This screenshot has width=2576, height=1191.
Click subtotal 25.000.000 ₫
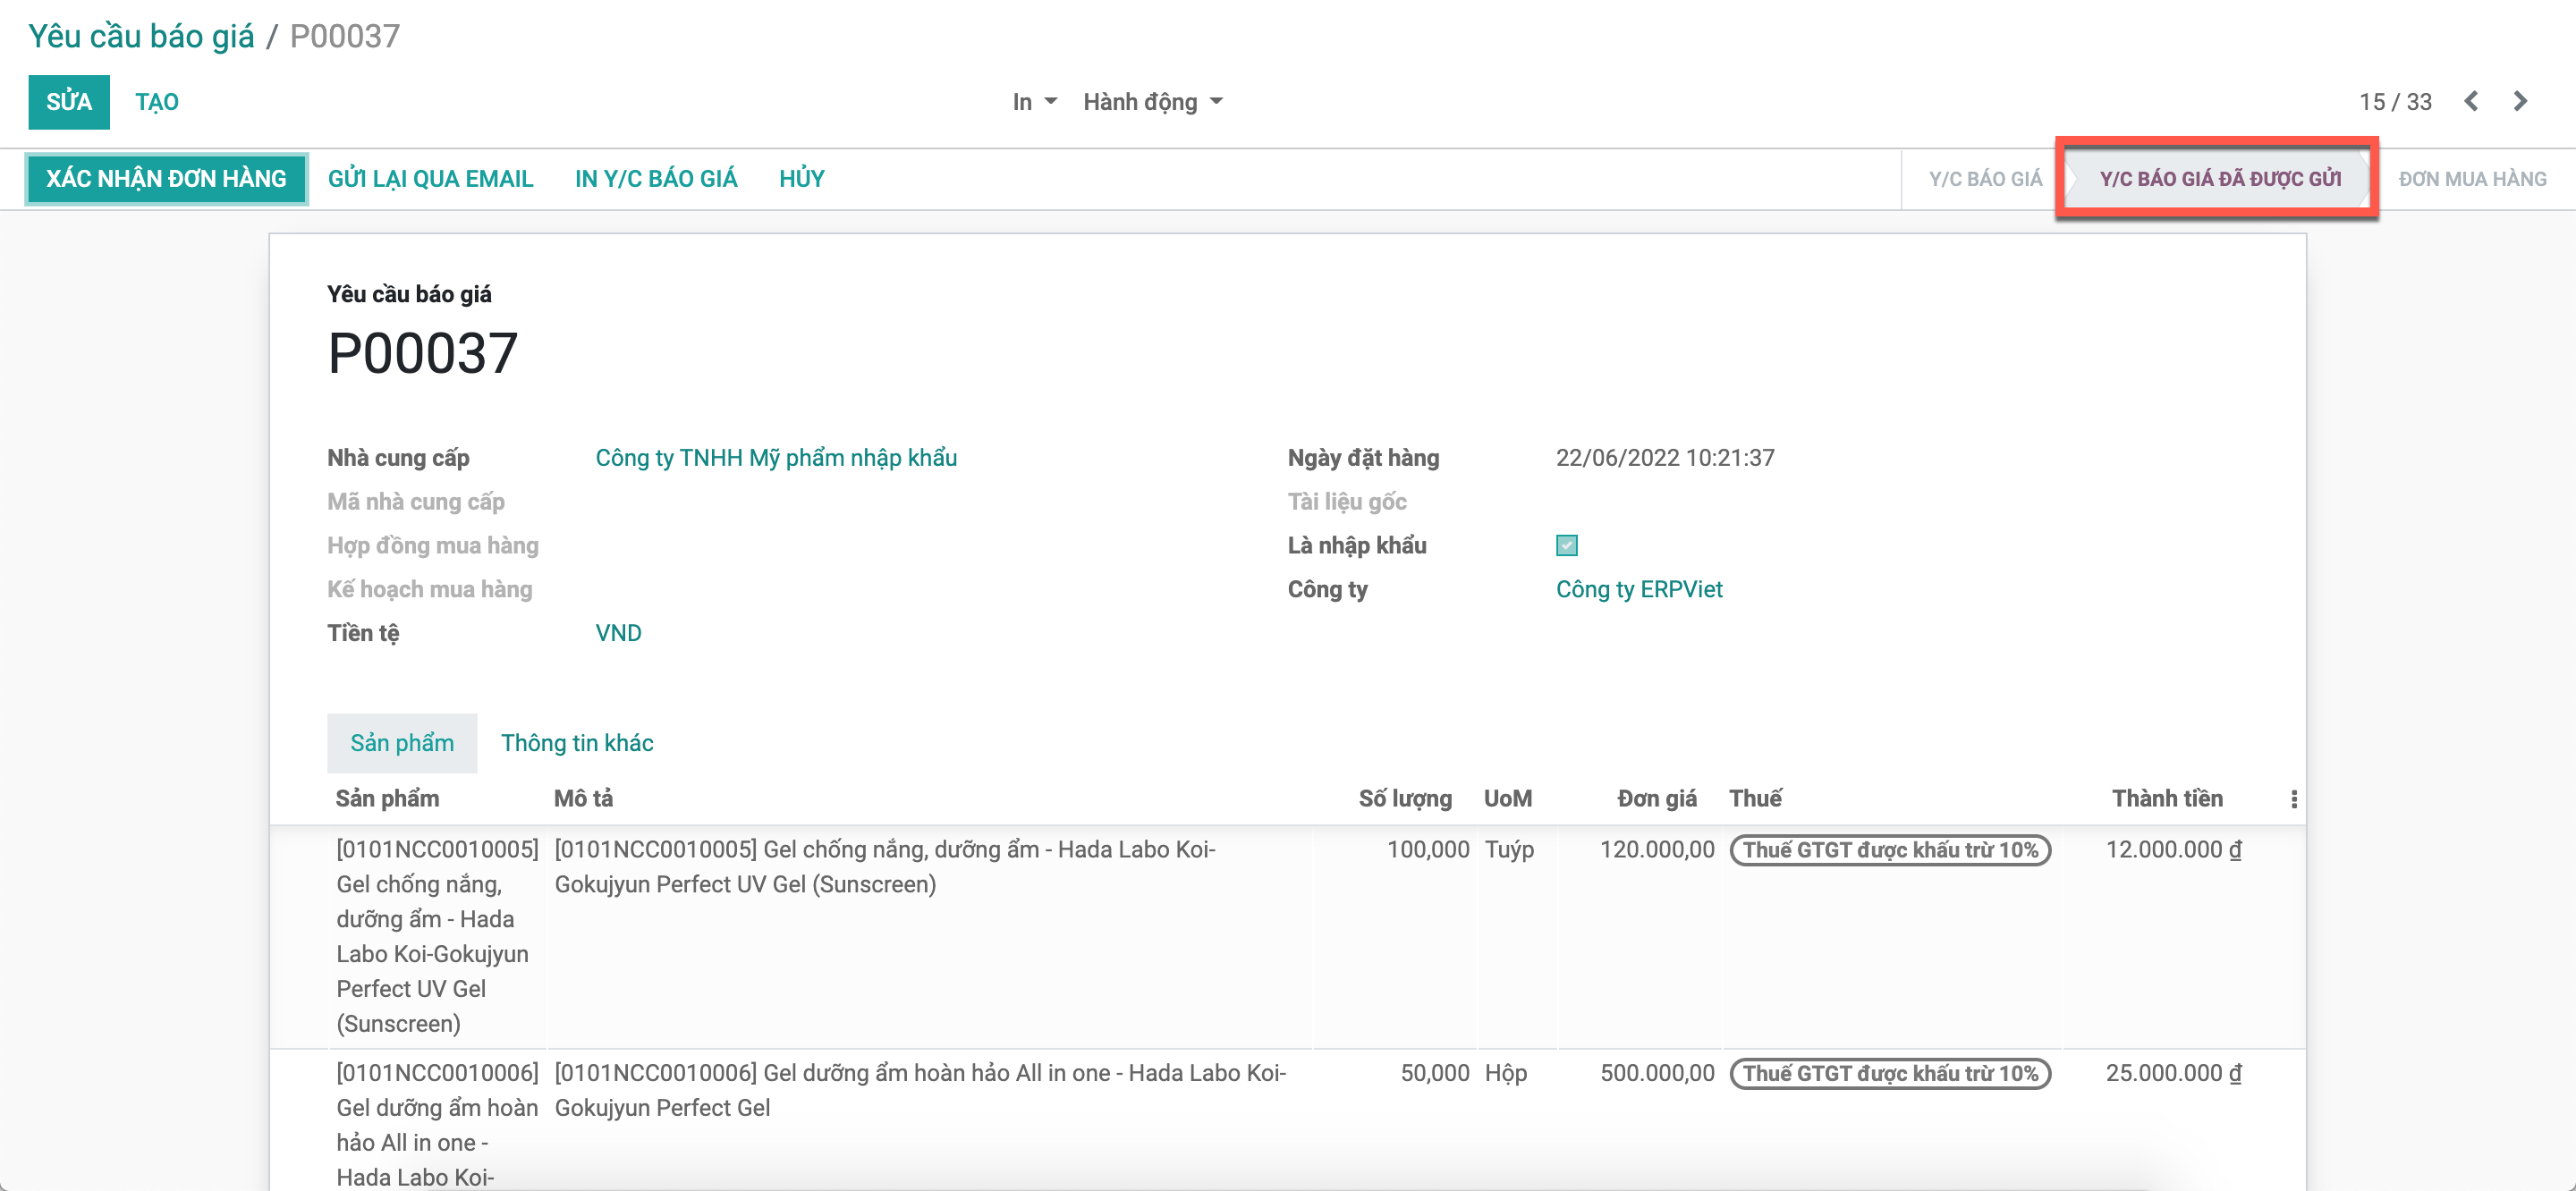point(2173,1073)
